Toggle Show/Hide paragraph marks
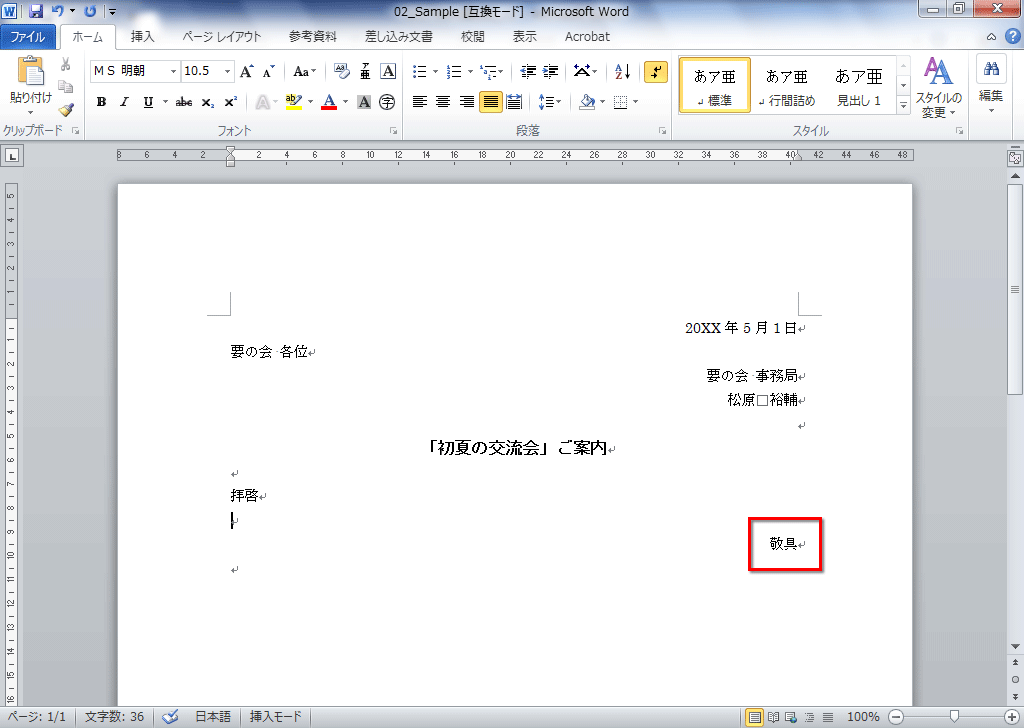Screen dimensions: 1024x728 pos(656,71)
